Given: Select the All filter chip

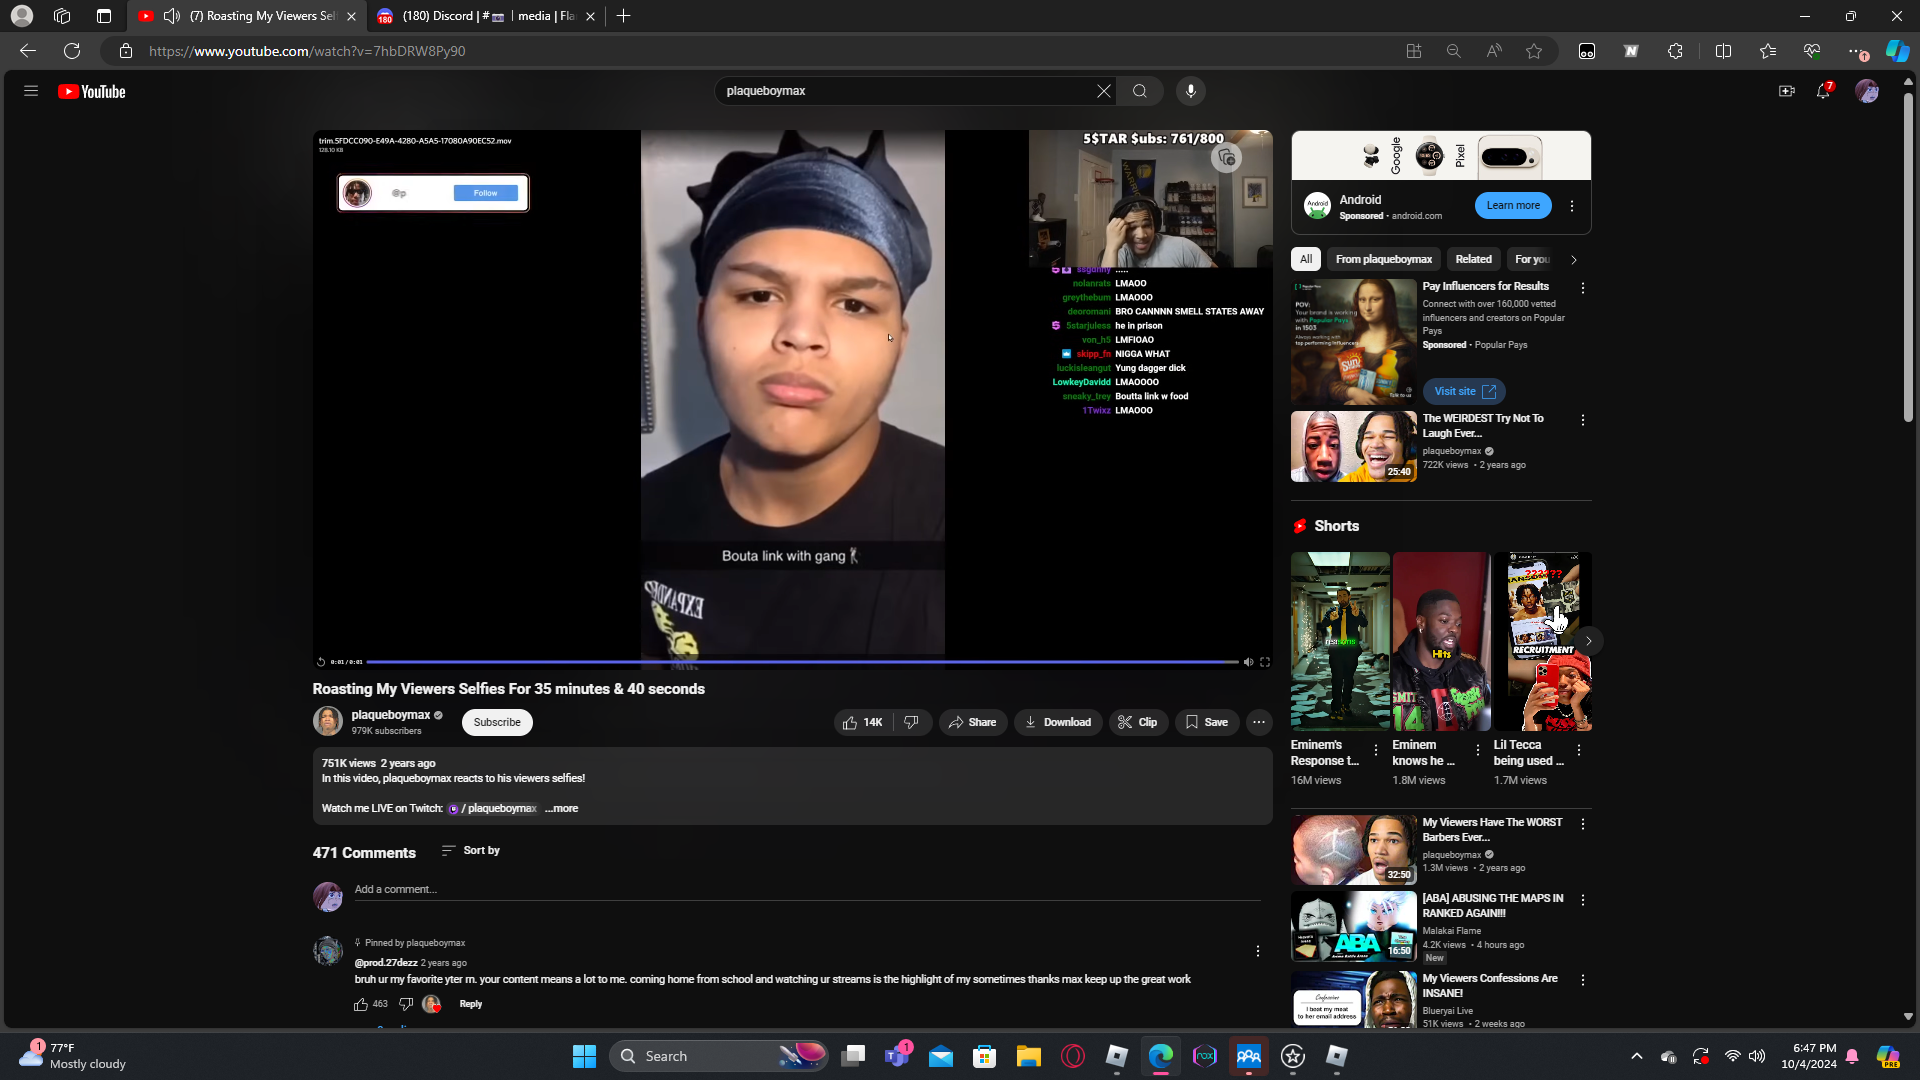Looking at the screenshot, I should click(x=1306, y=259).
